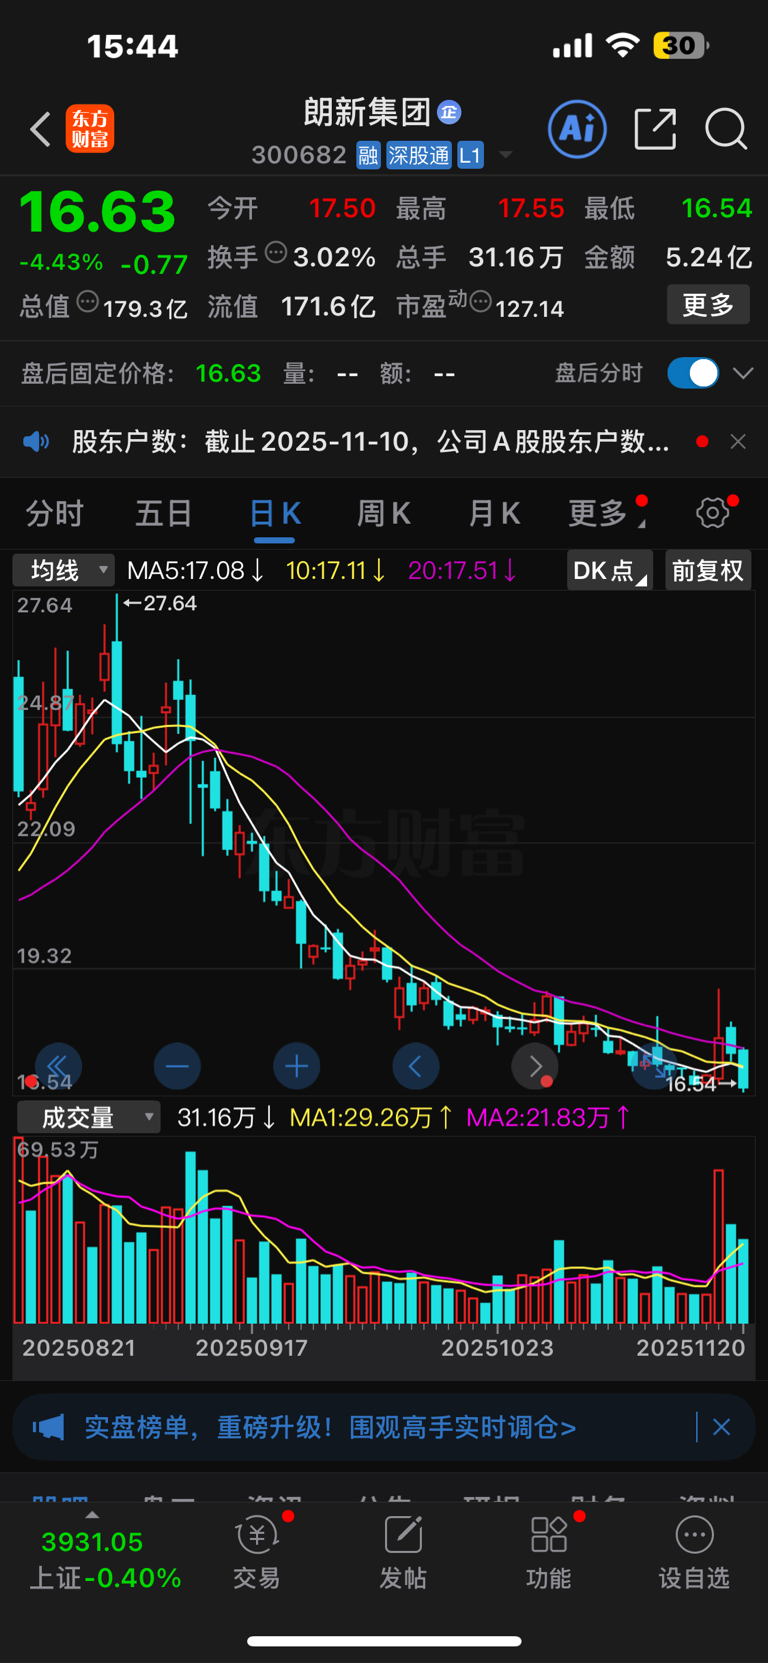Open the 成交量 indicator dropdown
Image resolution: width=768 pixels, height=1663 pixels.
pyautogui.click(x=88, y=1117)
